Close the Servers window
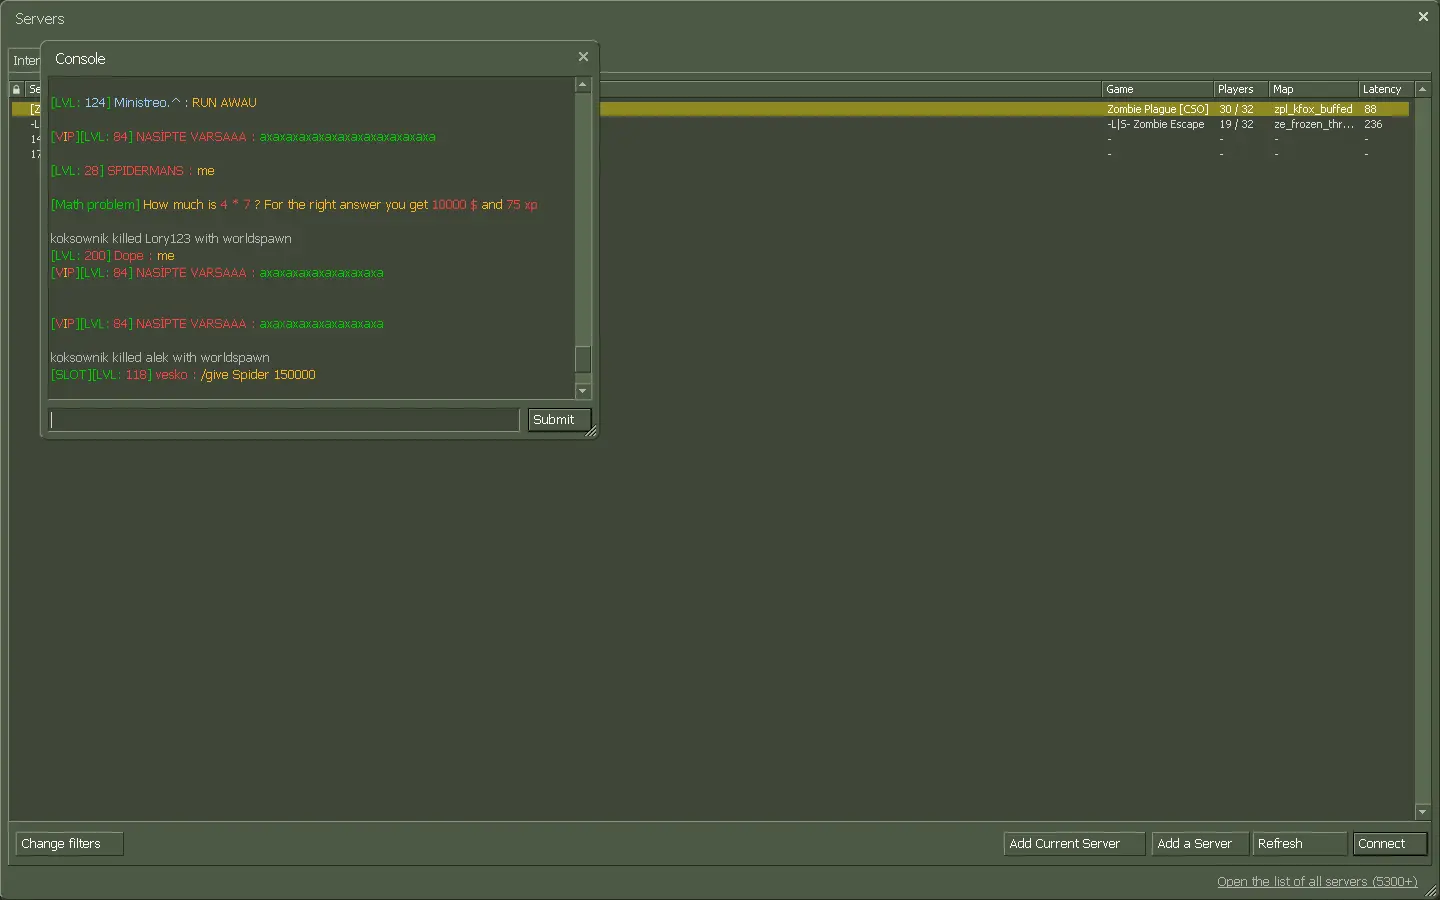The image size is (1440, 900). tap(1423, 17)
